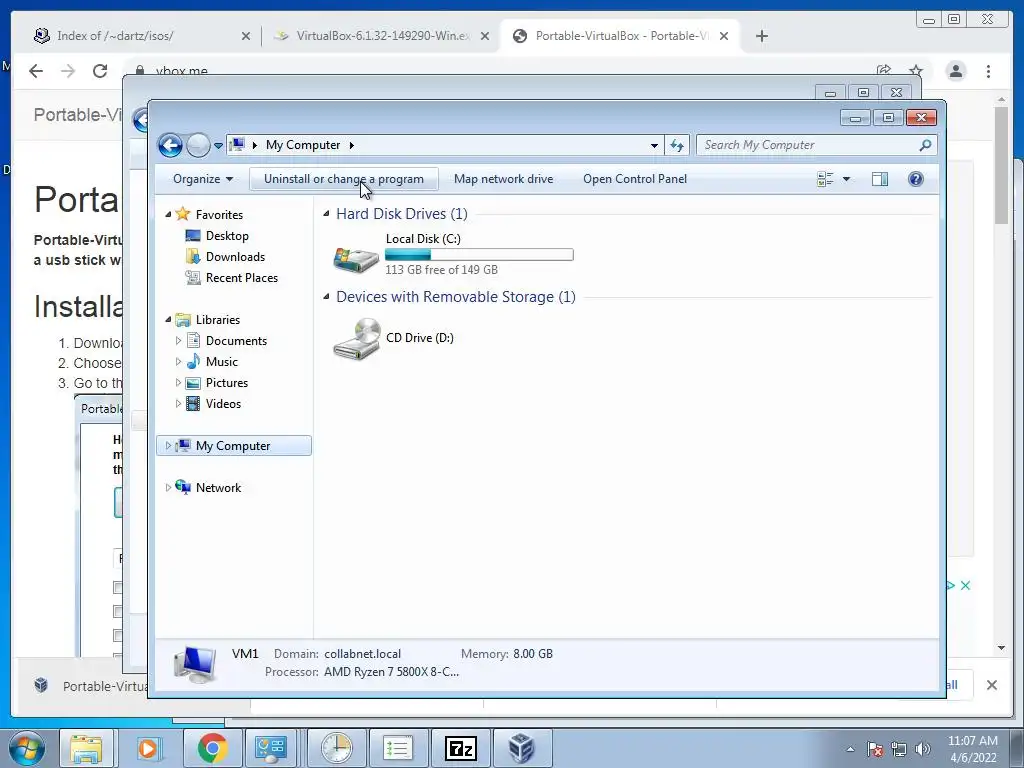Close the ad with the X icon
1024x768 pixels.
[x=965, y=585]
